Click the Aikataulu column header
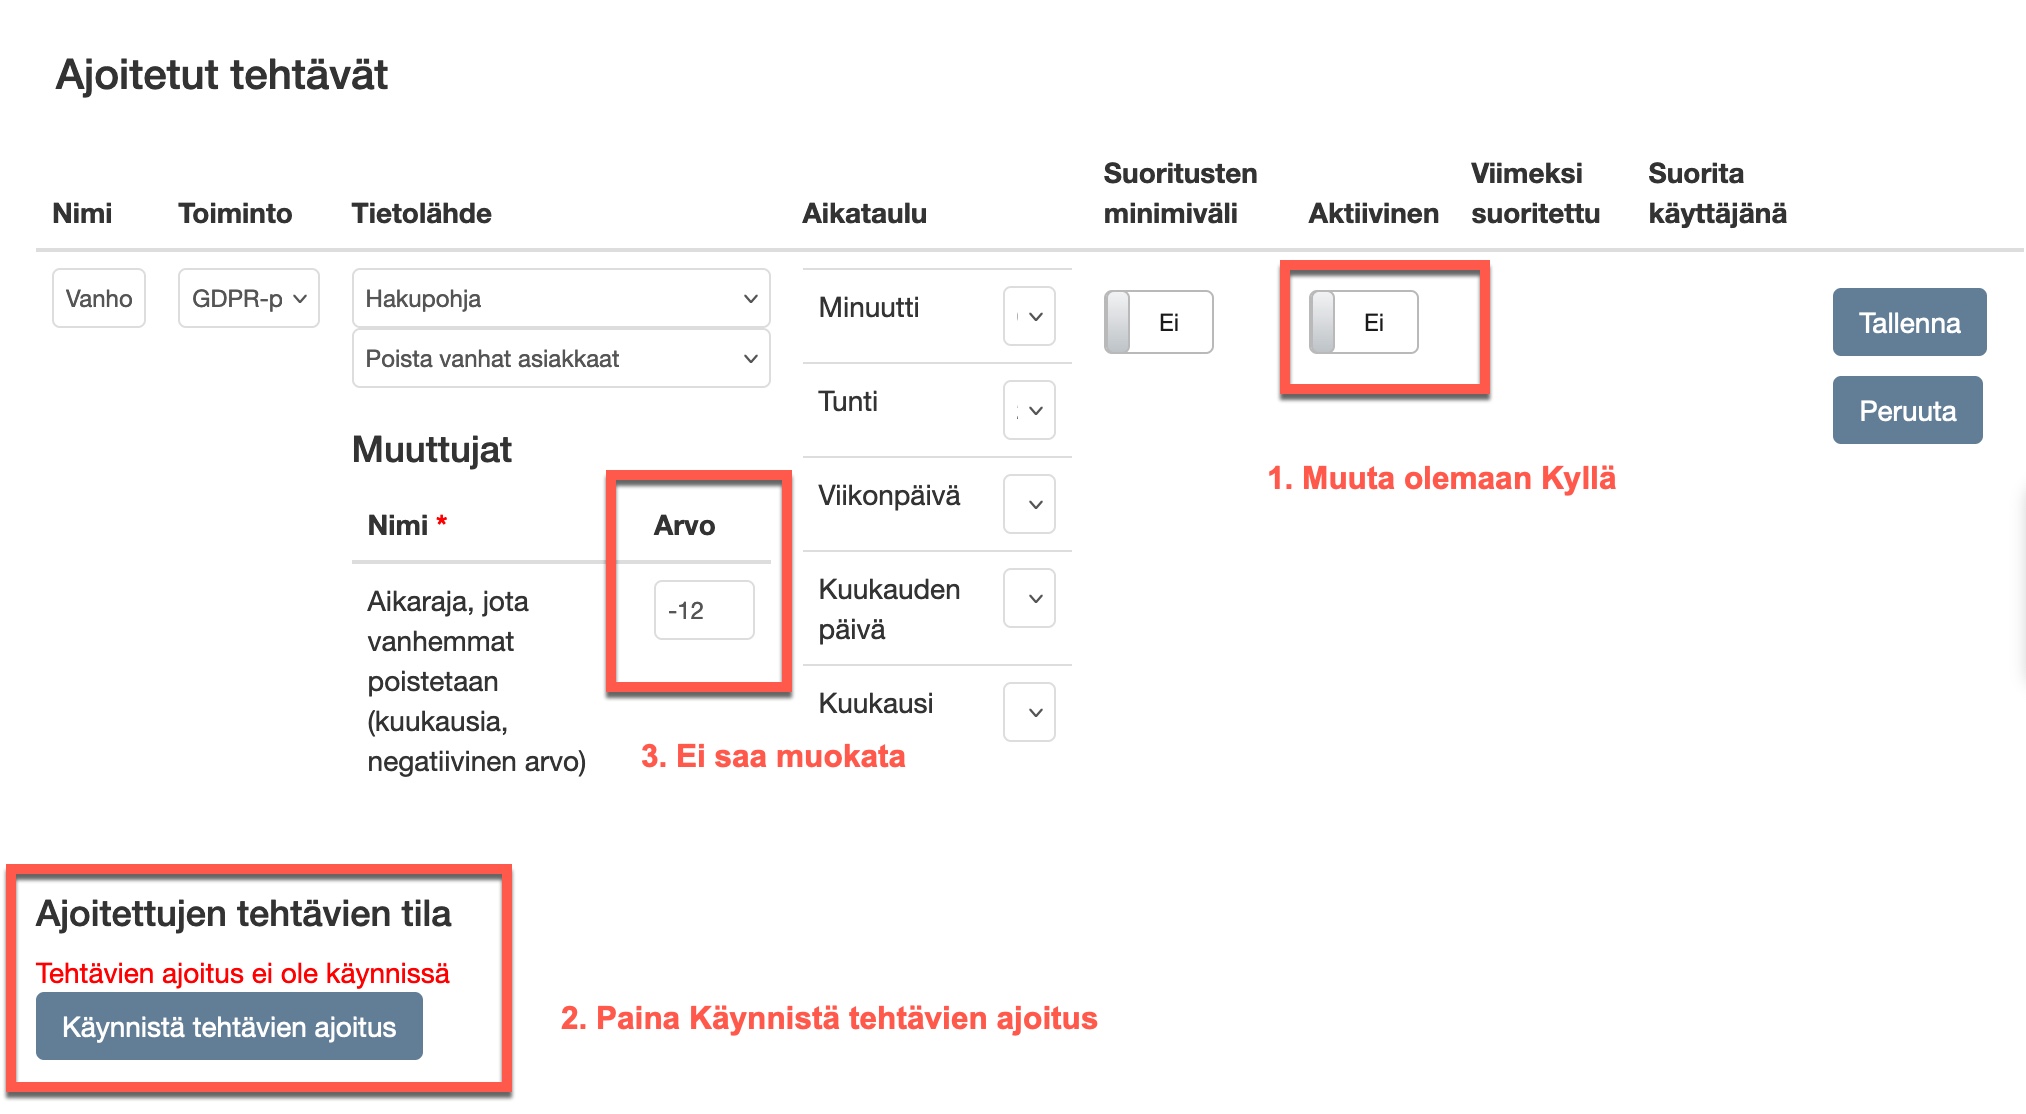 point(864,213)
